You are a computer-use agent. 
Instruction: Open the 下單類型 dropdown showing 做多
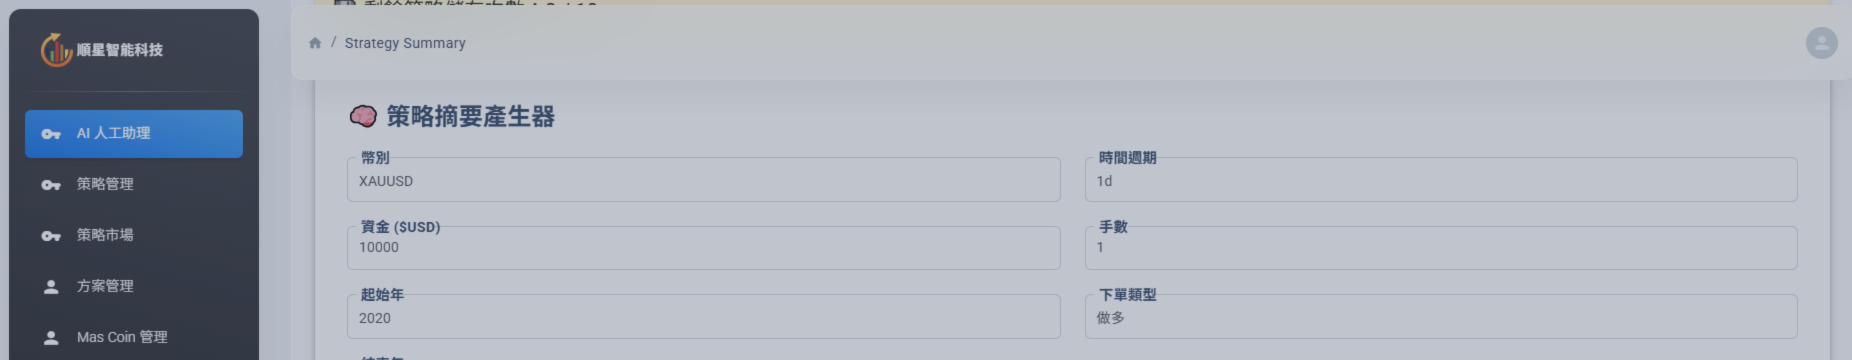point(1441,317)
